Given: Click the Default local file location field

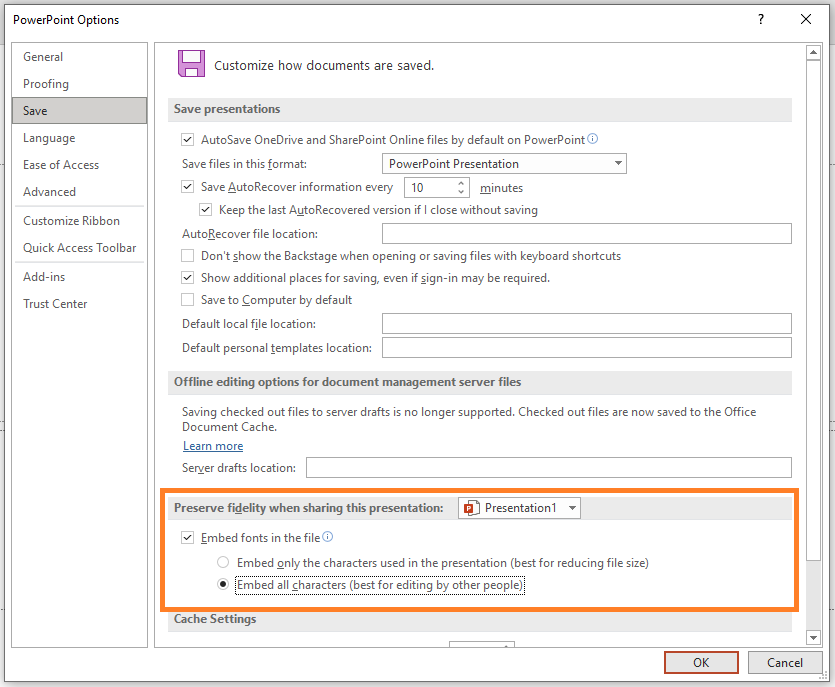Looking at the screenshot, I should pyautogui.click(x=587, y=324).
